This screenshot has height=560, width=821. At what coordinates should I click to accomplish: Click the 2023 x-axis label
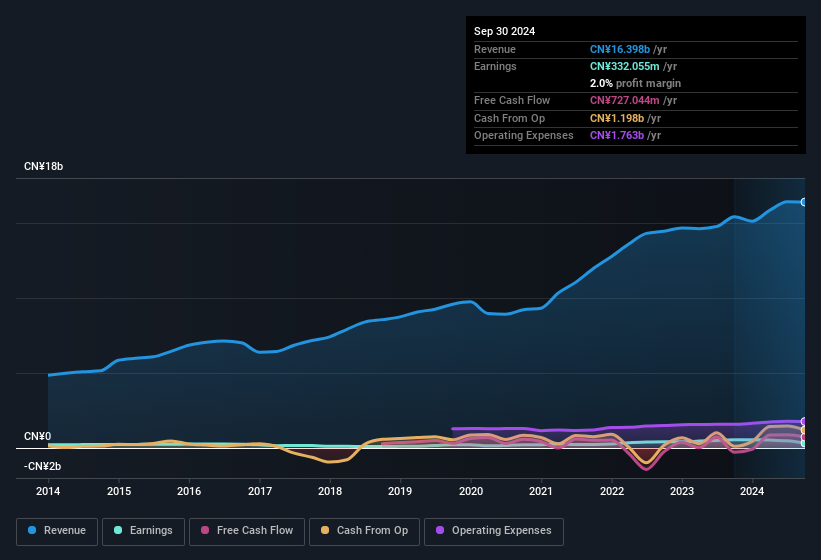682,491
